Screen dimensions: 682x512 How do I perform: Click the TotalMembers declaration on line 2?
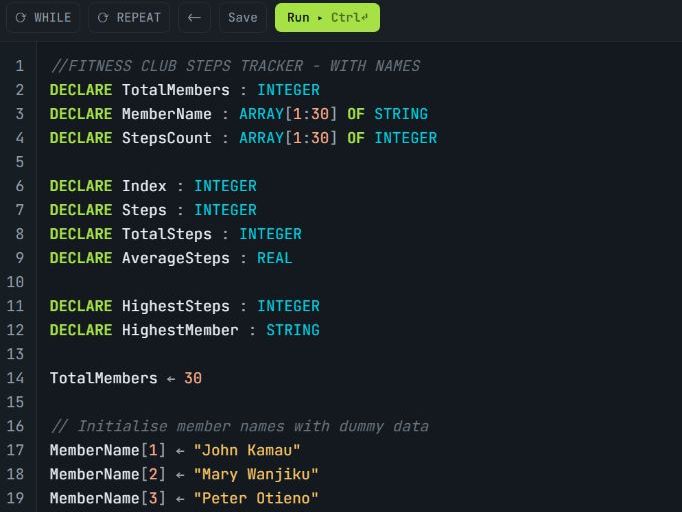(175, 90)
